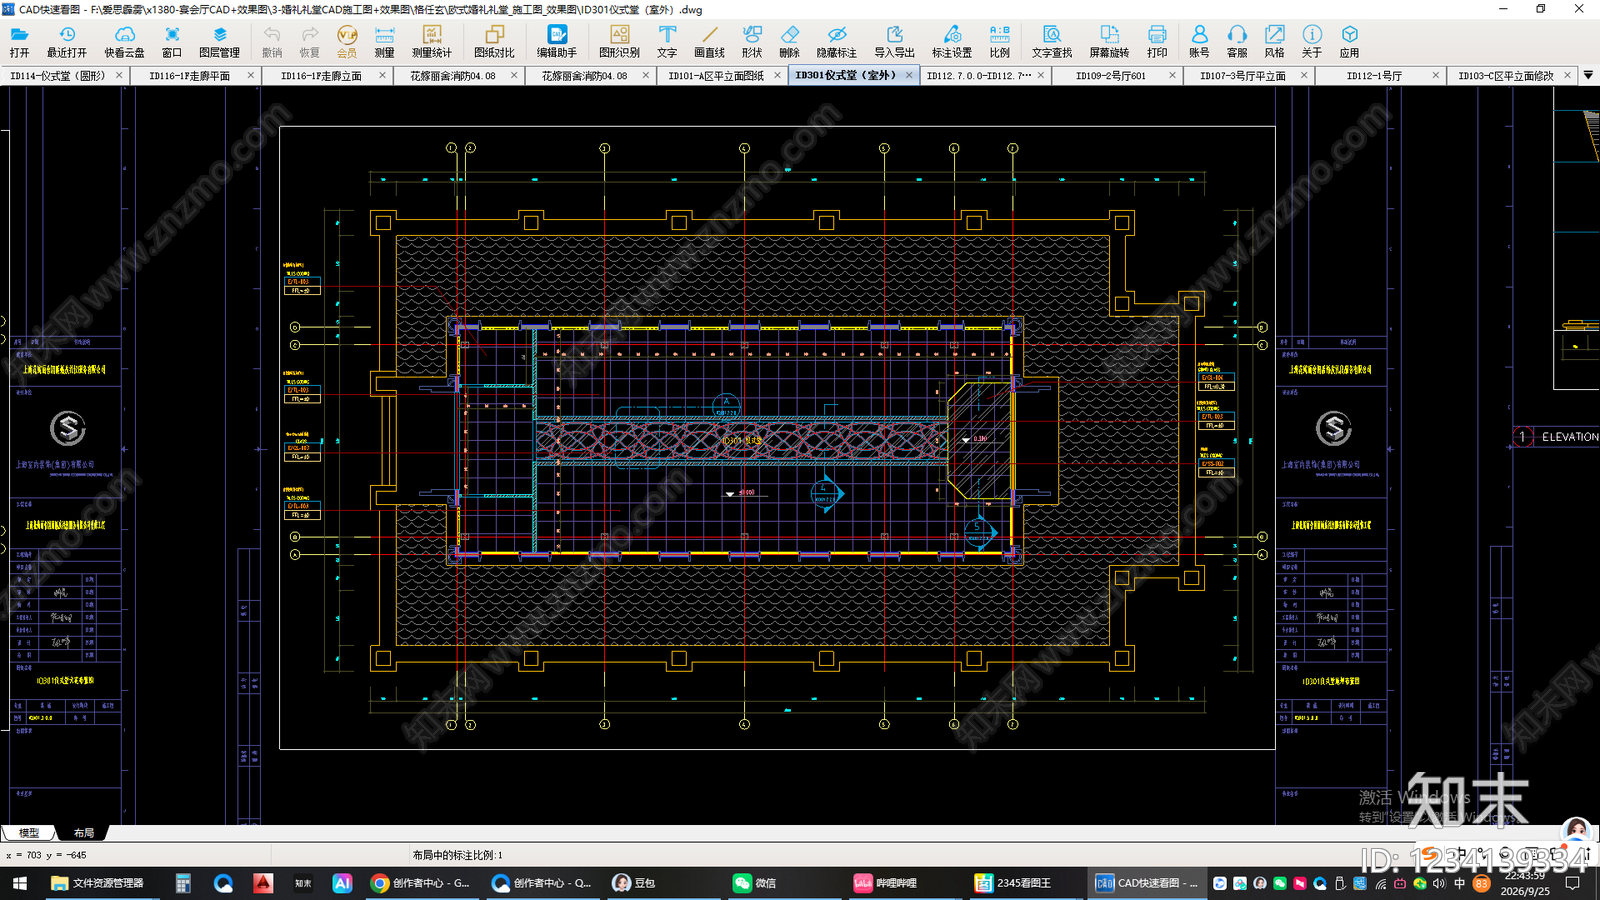Click the 比例 scale icon
1600x900 pixels.
pos(999,41)
